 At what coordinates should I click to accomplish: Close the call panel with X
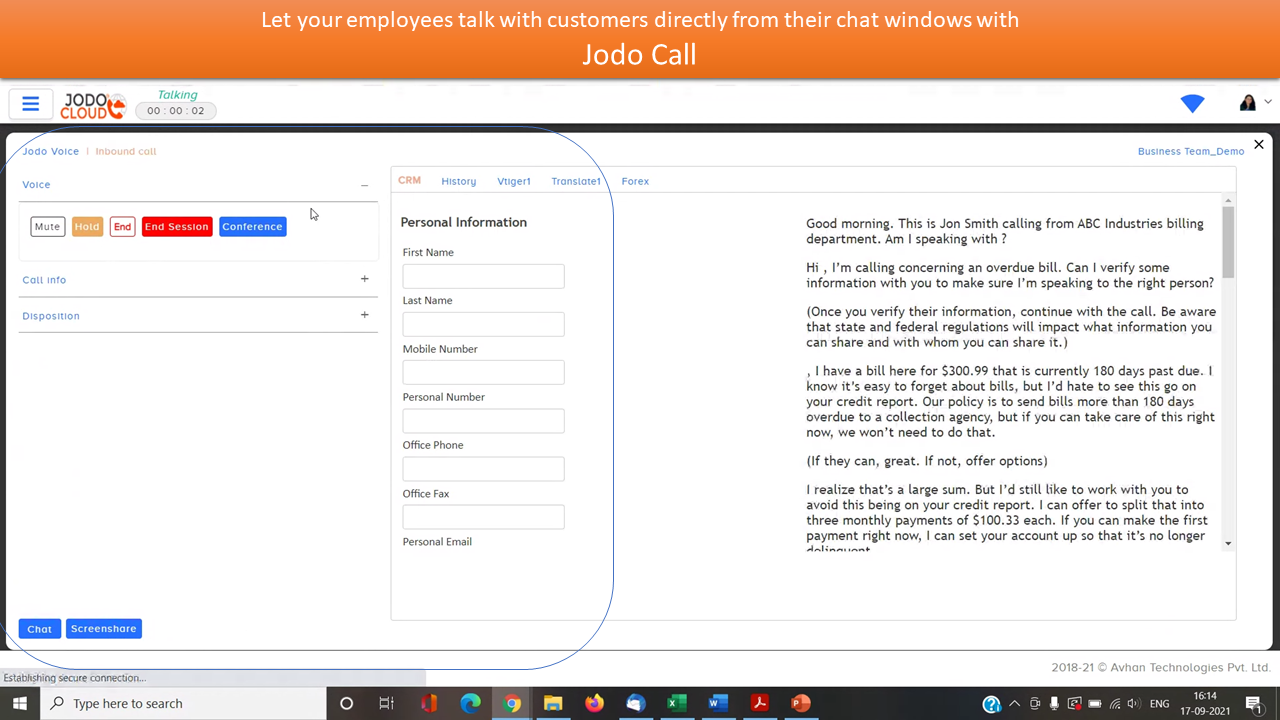(x=1259, y=145)
